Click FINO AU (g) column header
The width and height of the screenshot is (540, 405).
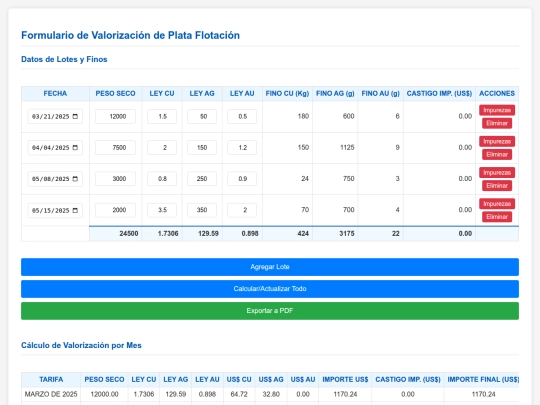(380, 93)
